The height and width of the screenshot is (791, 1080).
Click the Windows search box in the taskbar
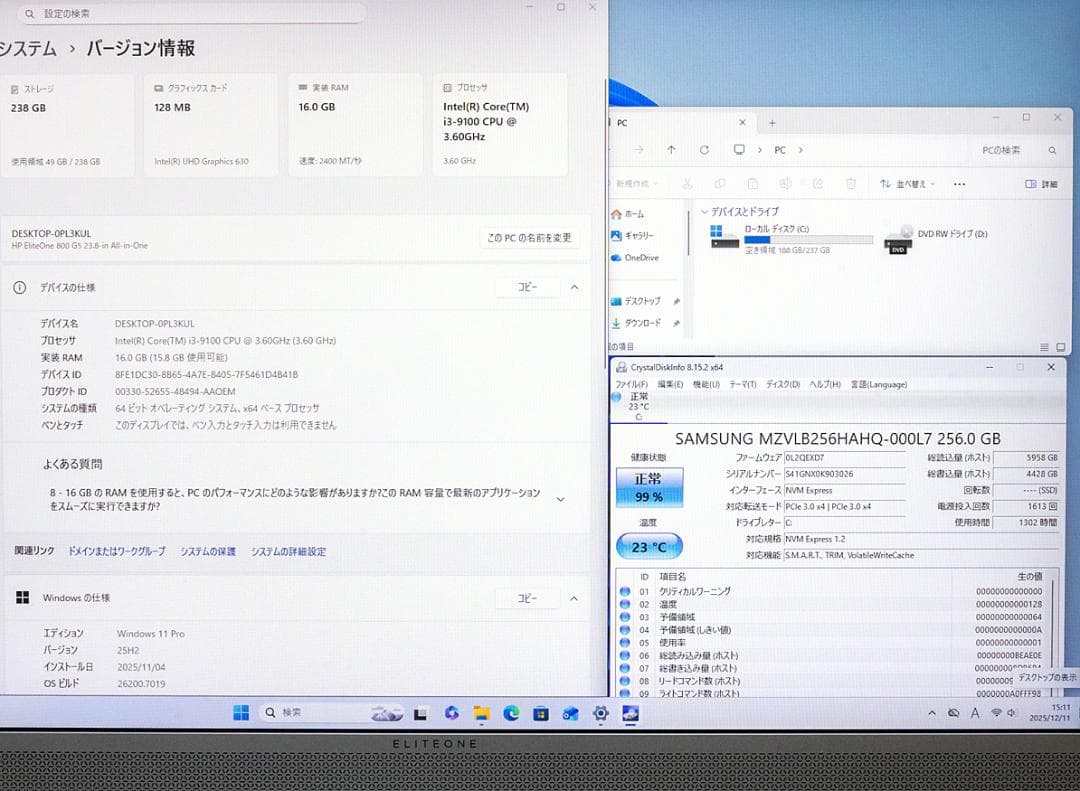click(x=310, y=712)
